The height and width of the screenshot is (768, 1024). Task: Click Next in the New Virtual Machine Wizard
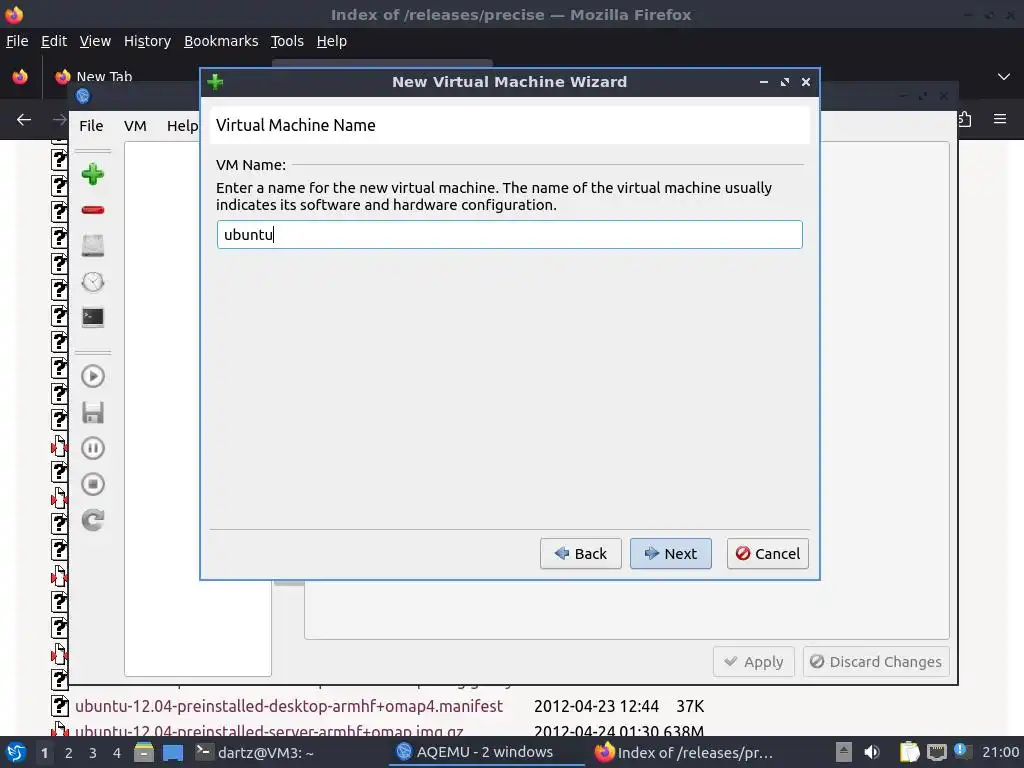[671, 553]
